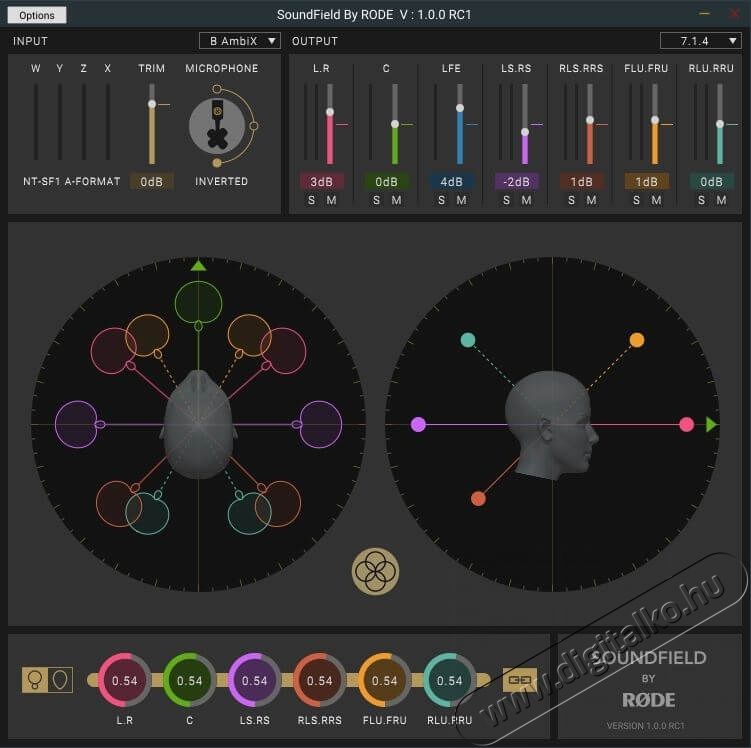Solo the C channel
Screen dimensions: 751x748
tap(376, 200)
